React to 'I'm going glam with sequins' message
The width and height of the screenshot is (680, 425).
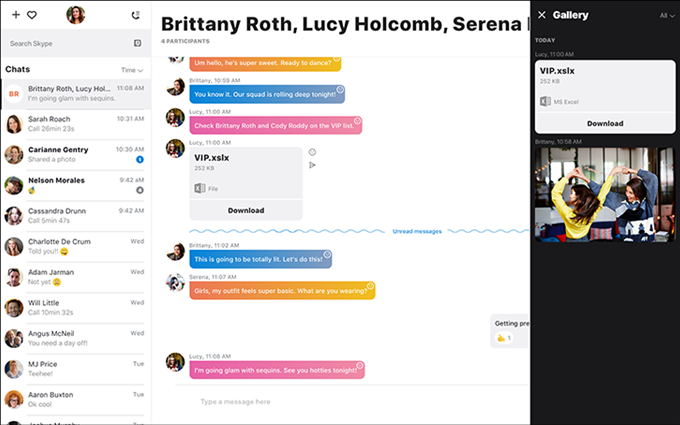pyautogui.click(x=360, y=365)
